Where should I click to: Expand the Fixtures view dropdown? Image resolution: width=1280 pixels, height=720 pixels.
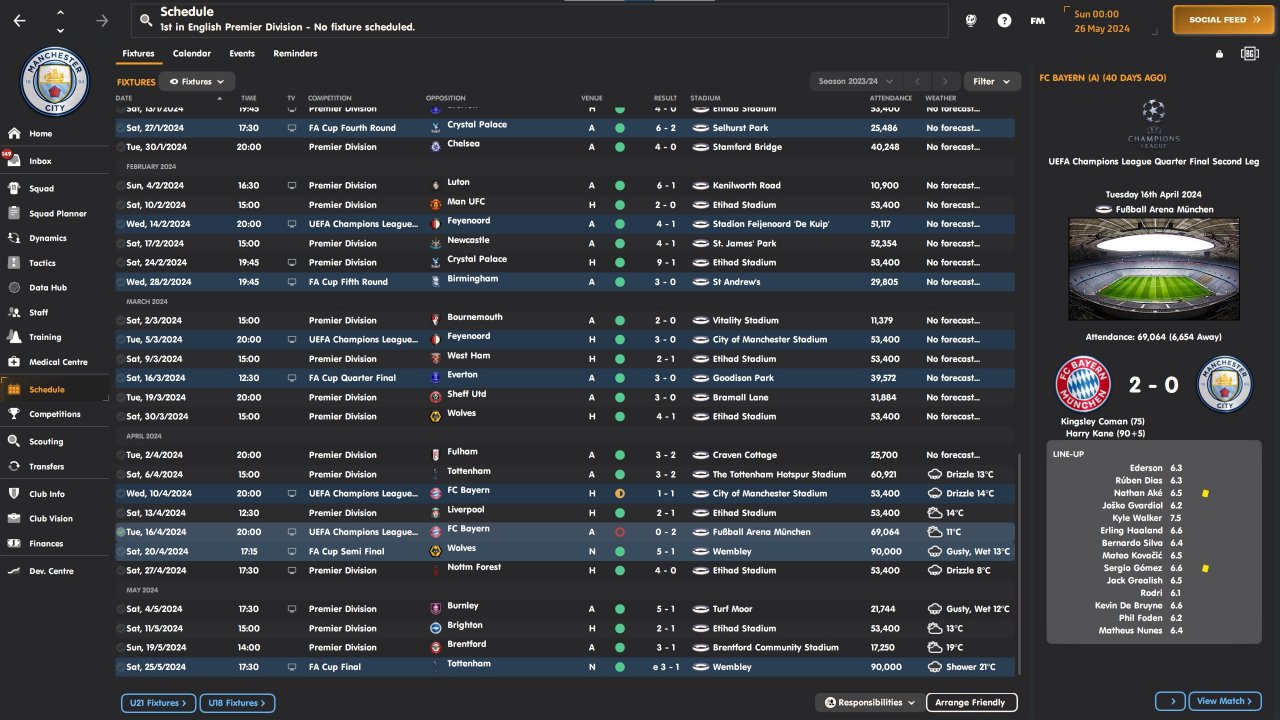point(197,81)
